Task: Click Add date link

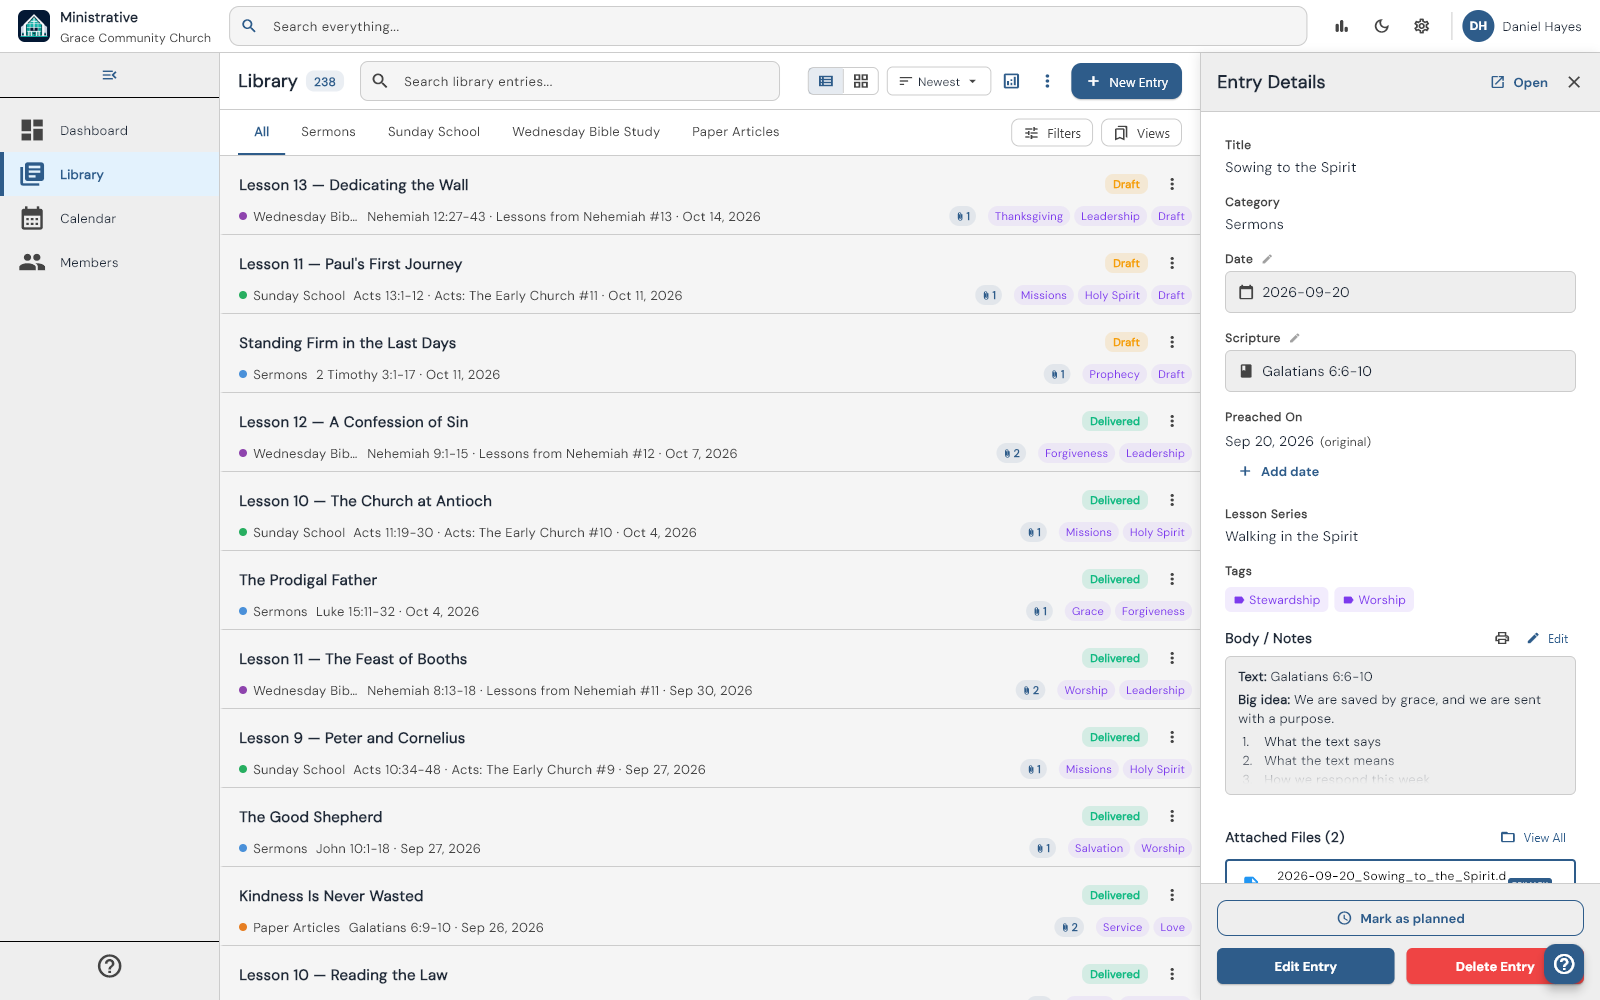Action: (x=1279, y=471)
